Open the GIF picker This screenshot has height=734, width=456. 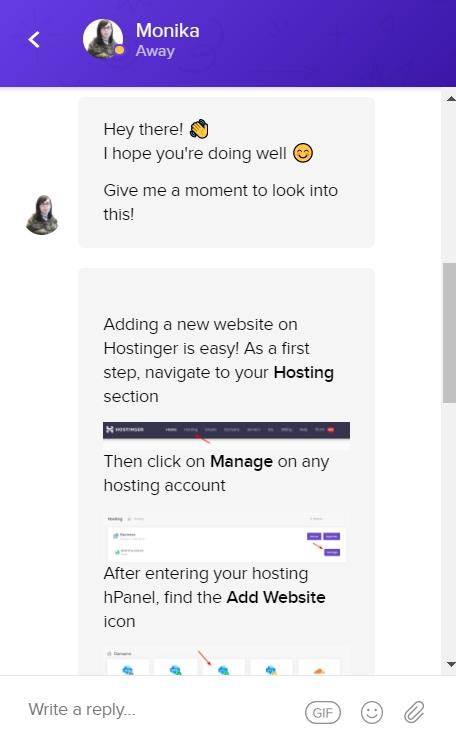click(323, 712)
